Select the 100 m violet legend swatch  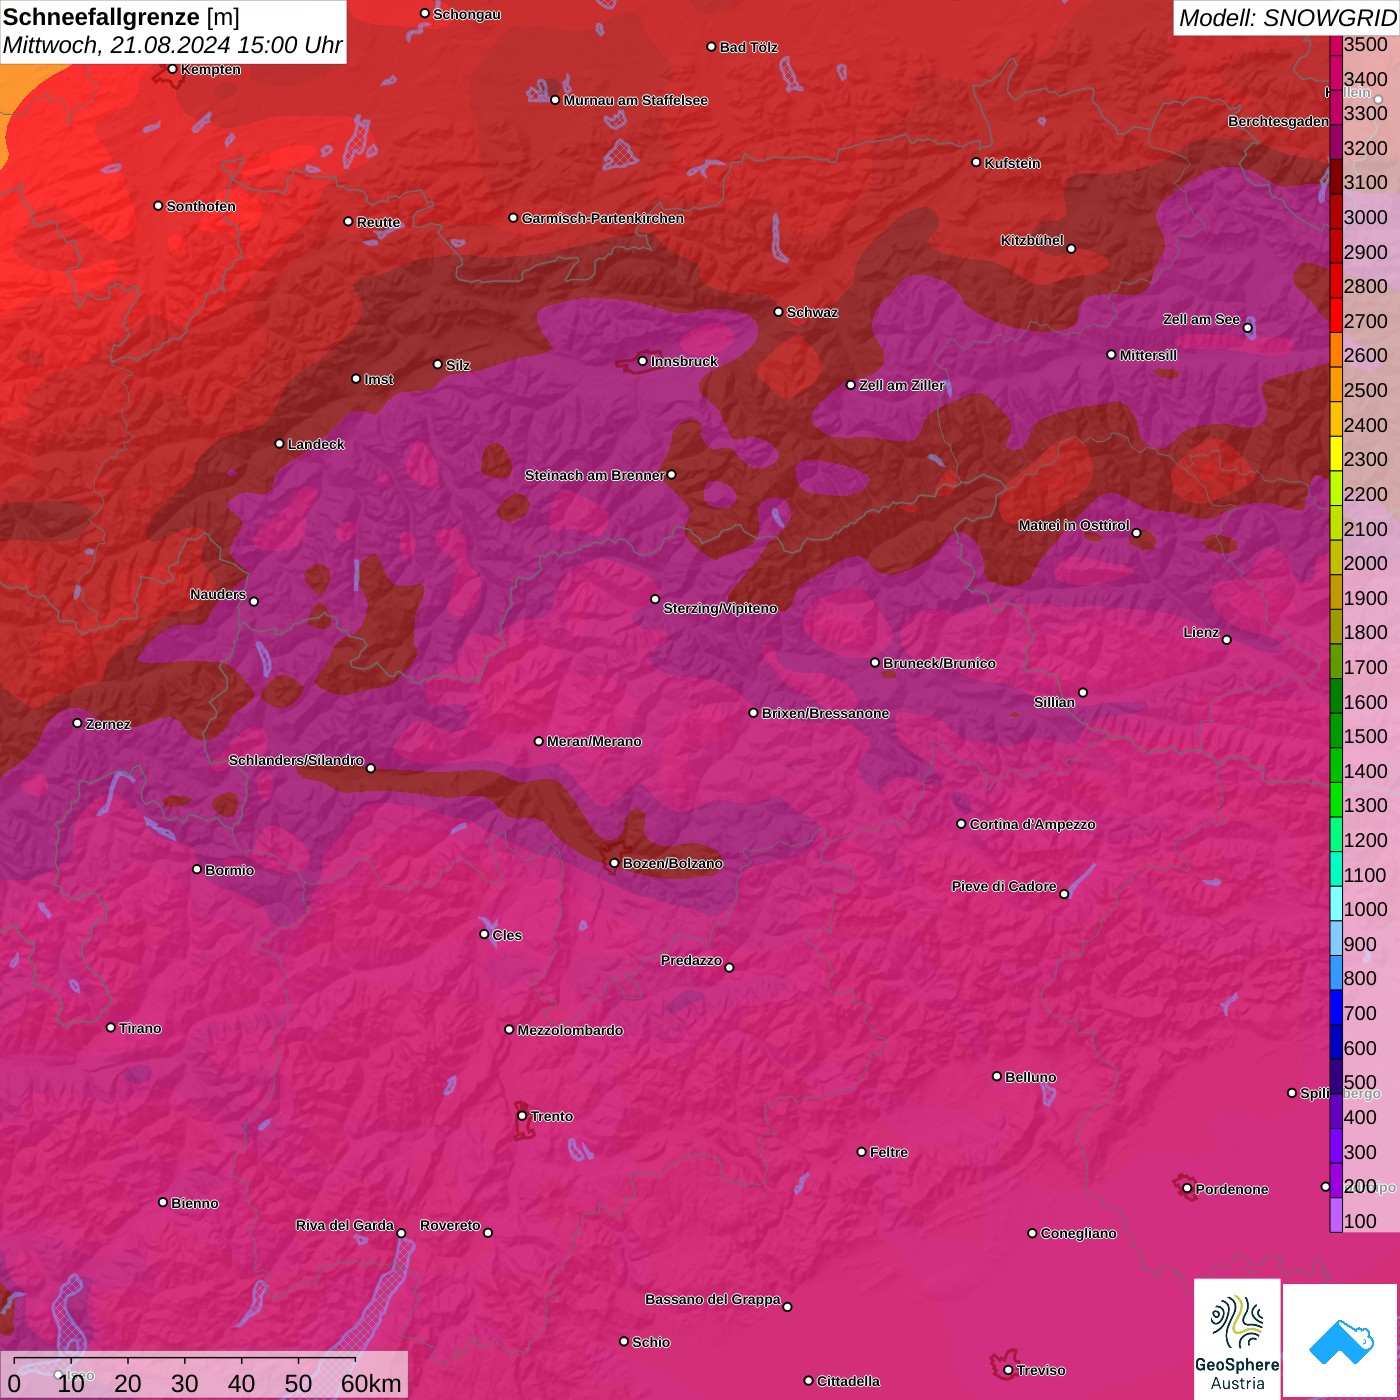[x=1336, y=1215]
